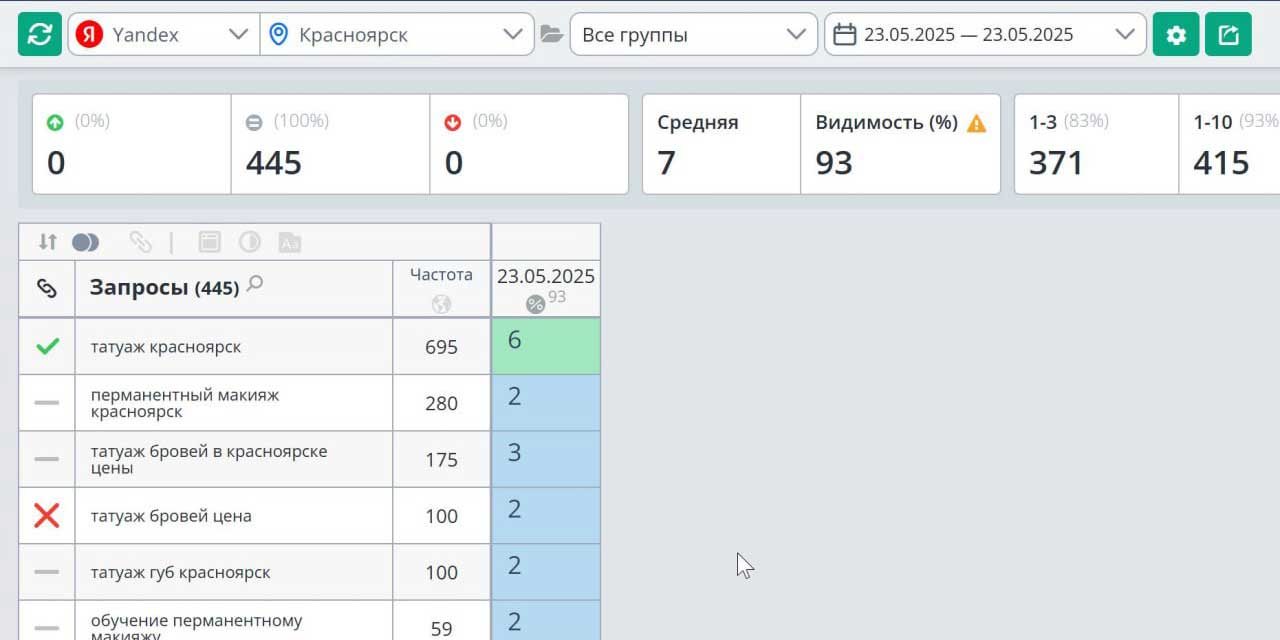Screen dimensions: 1280x640
Task: Click the sort arrows icon in table toolbar
Action: click(x=47, y=242)
